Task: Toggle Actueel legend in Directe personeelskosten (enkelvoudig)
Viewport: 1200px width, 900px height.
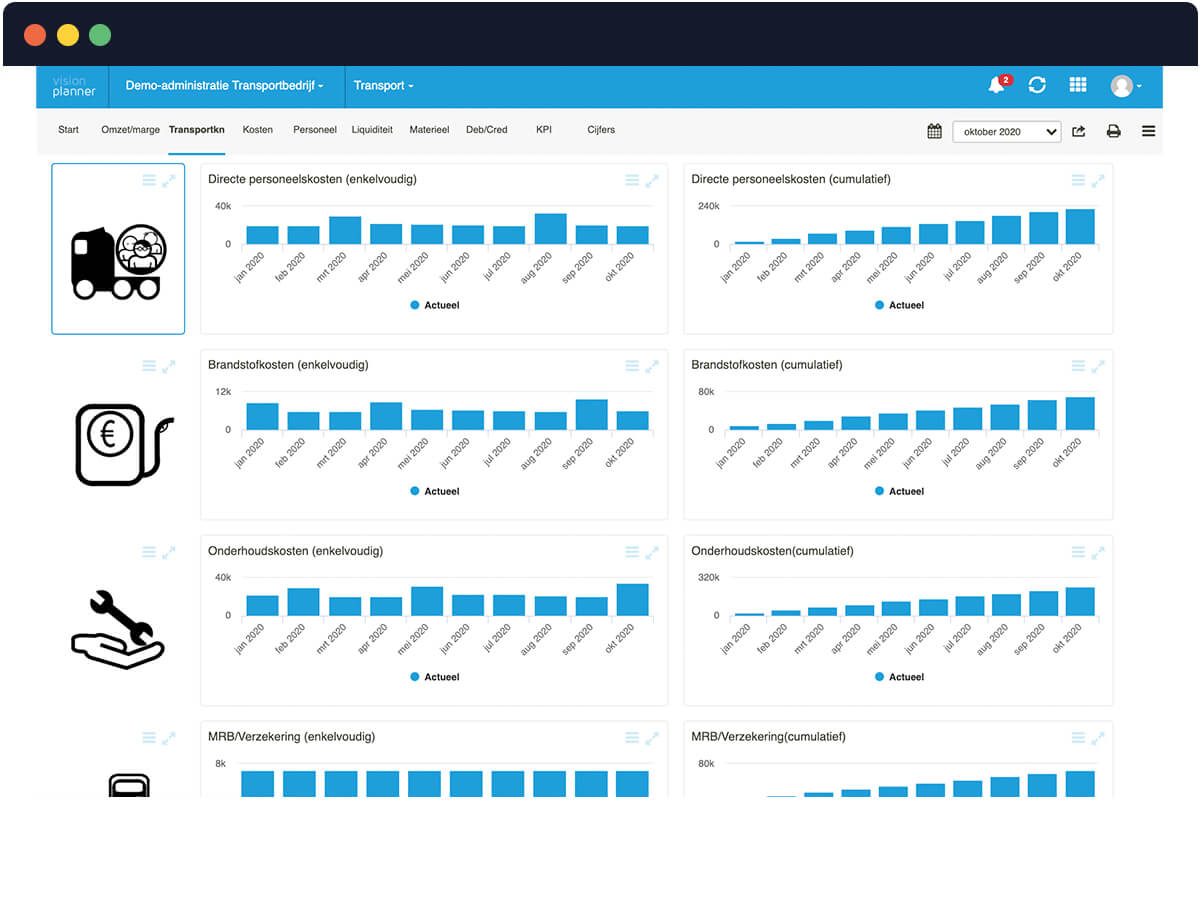Action: click(434, 305)
